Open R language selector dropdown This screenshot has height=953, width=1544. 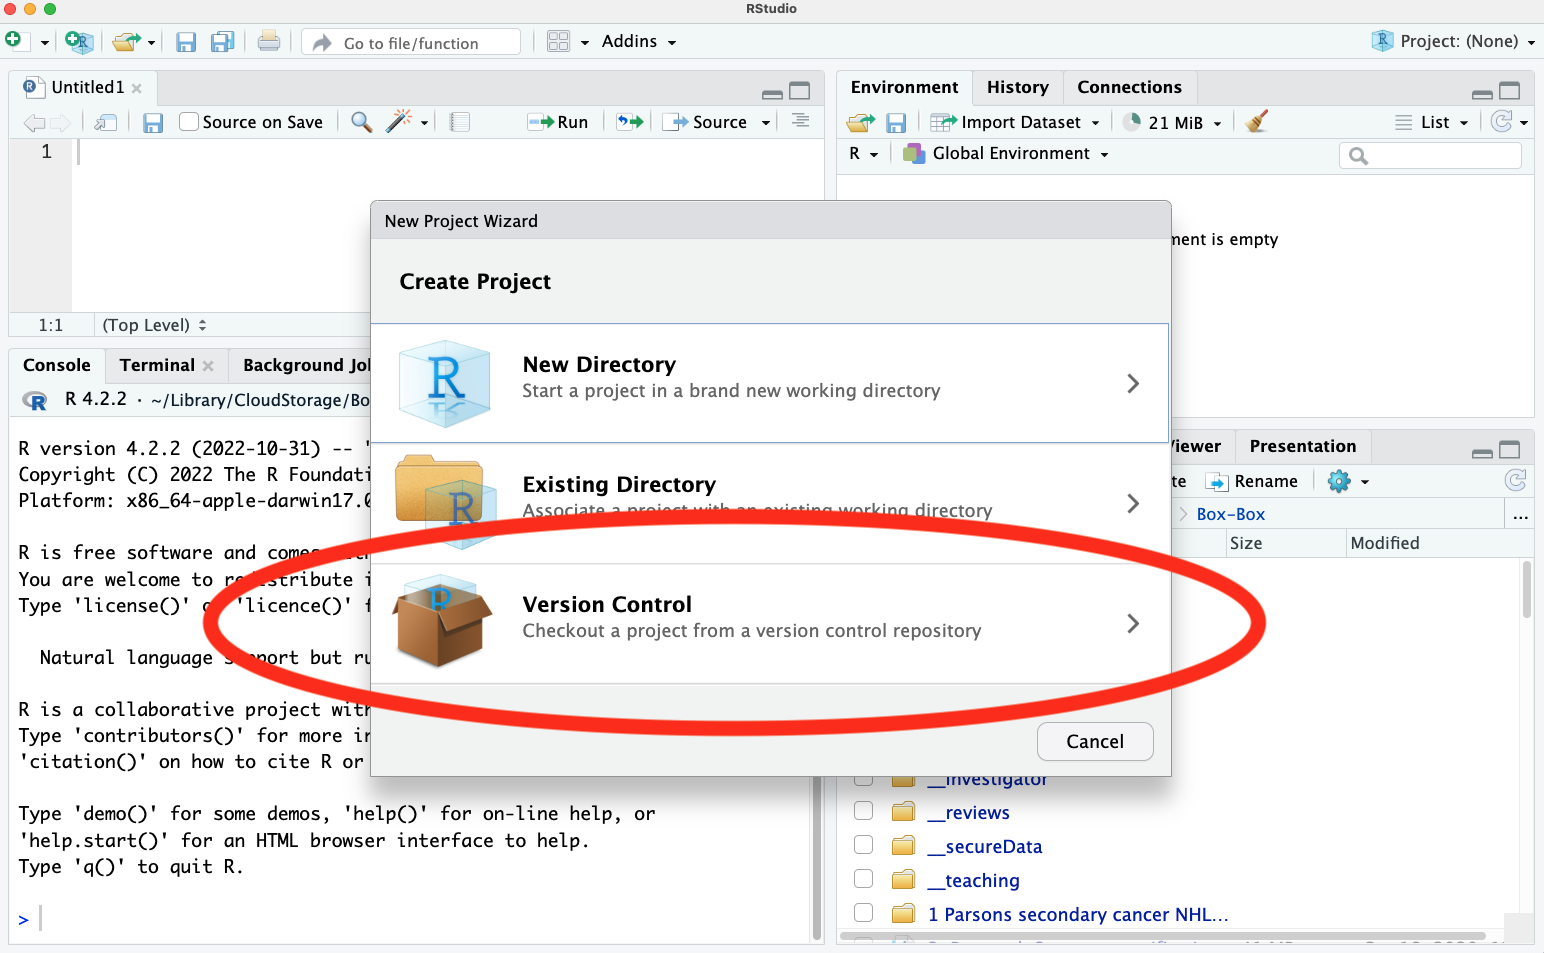pos(863,153)
